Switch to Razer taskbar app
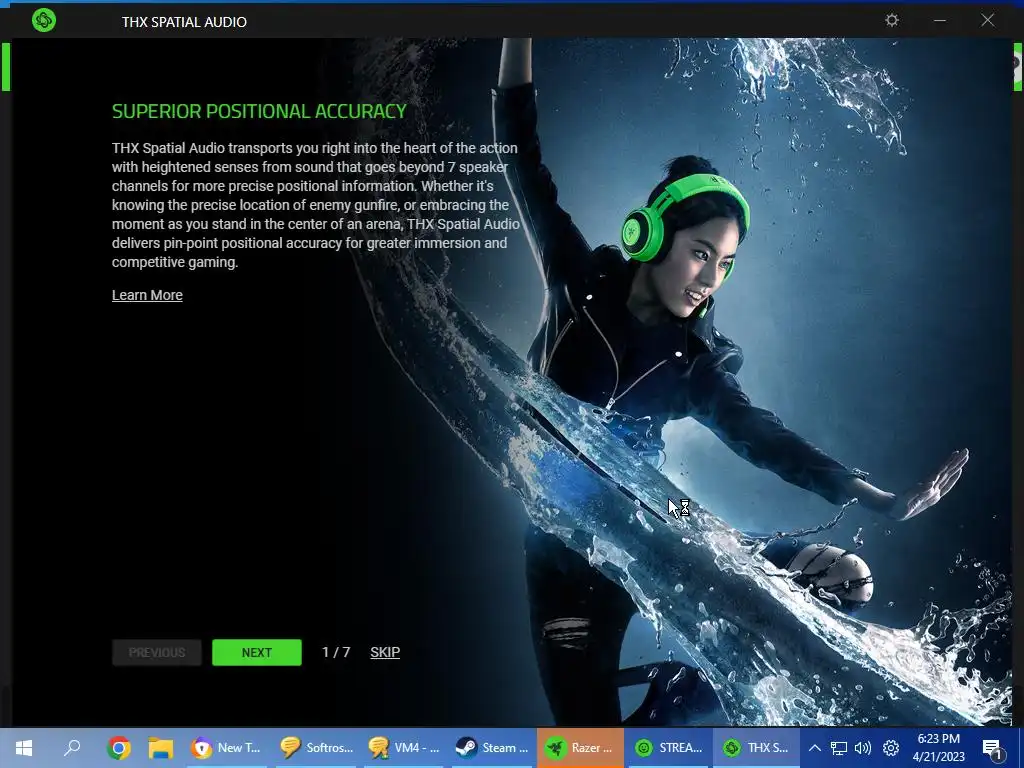This screenshot has width=1024, height=768. coord(581,748)
